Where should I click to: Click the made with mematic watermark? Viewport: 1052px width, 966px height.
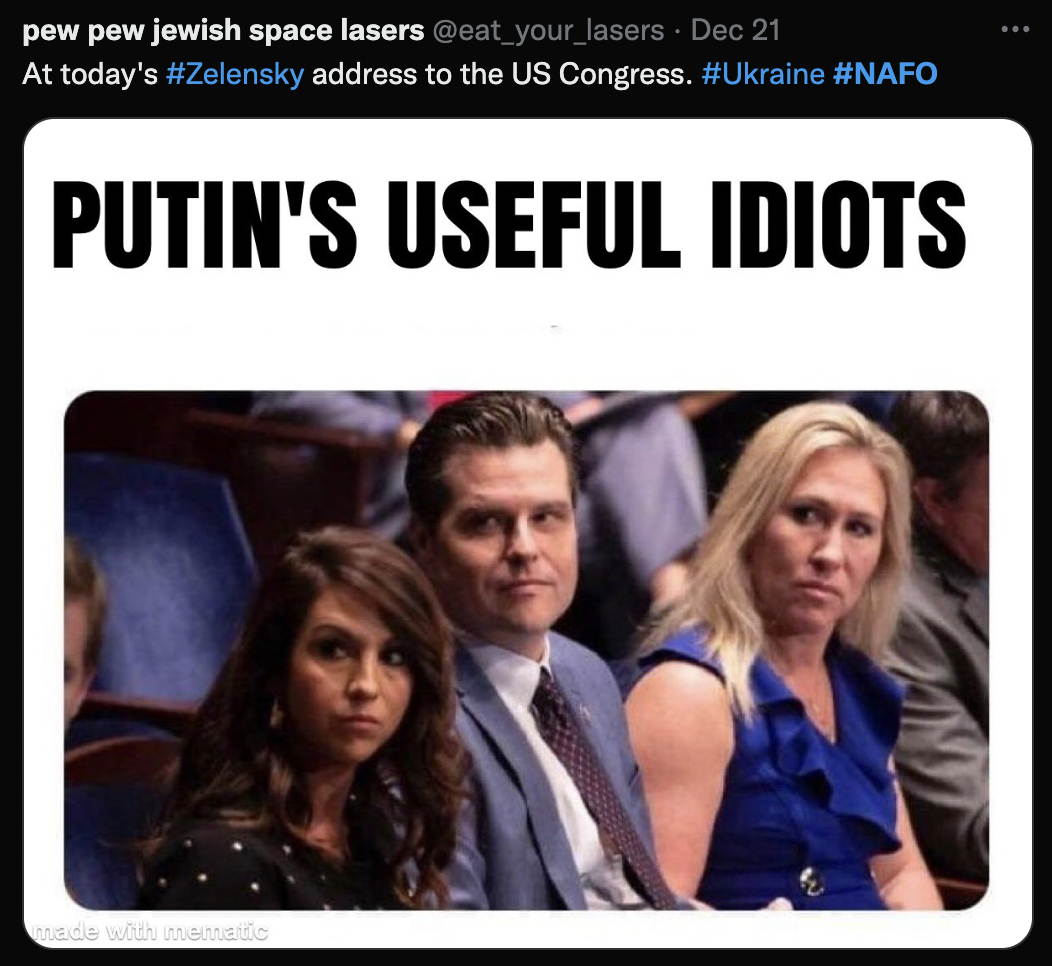(x=150, y=931)
